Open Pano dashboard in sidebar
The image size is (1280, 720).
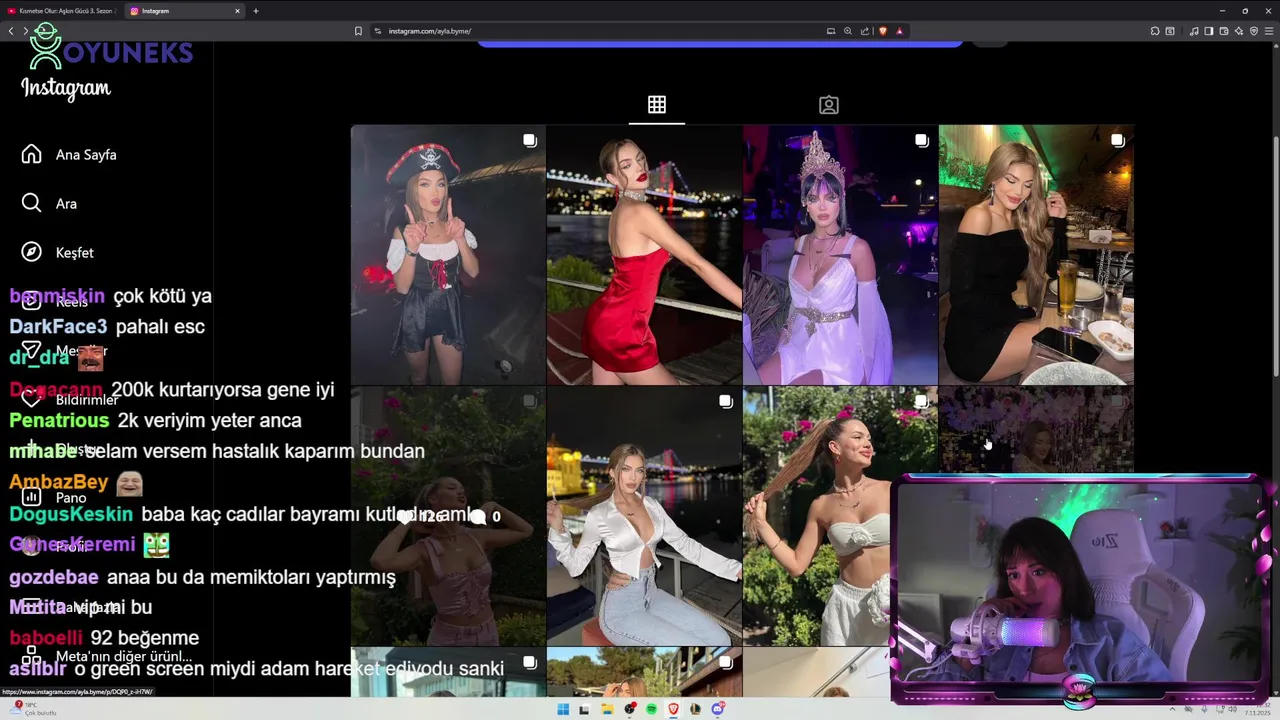(54, 497)
